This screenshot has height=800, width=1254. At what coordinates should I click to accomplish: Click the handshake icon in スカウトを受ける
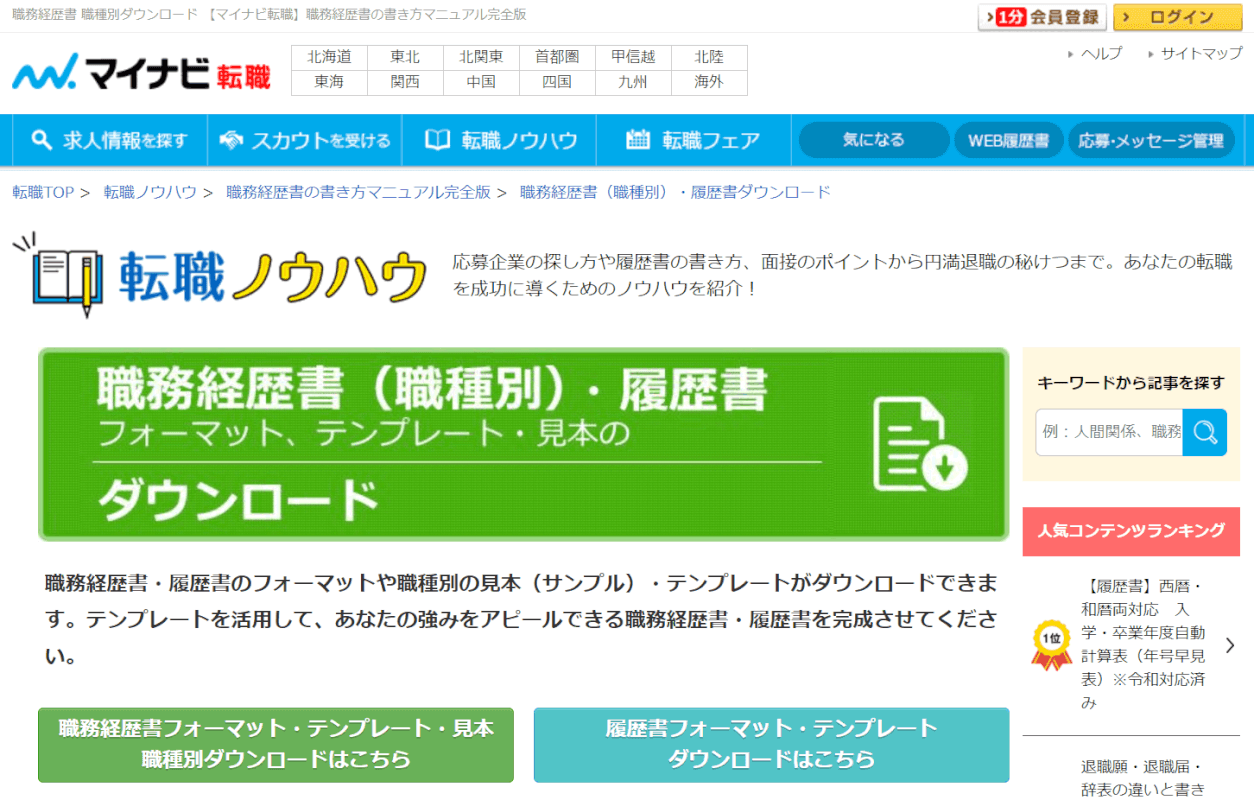(231, 140)
